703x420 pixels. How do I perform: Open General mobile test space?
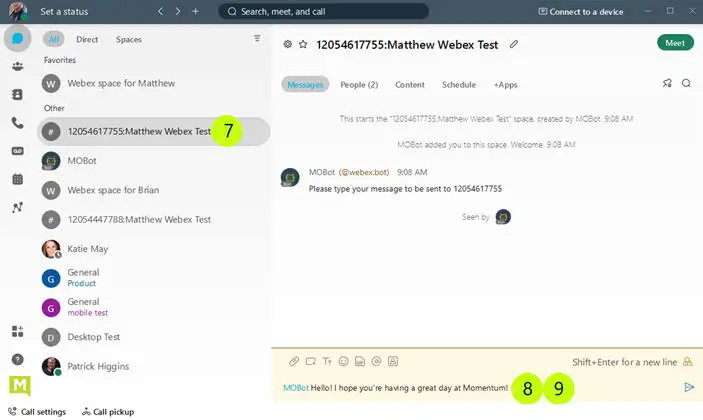click(154, 307)
